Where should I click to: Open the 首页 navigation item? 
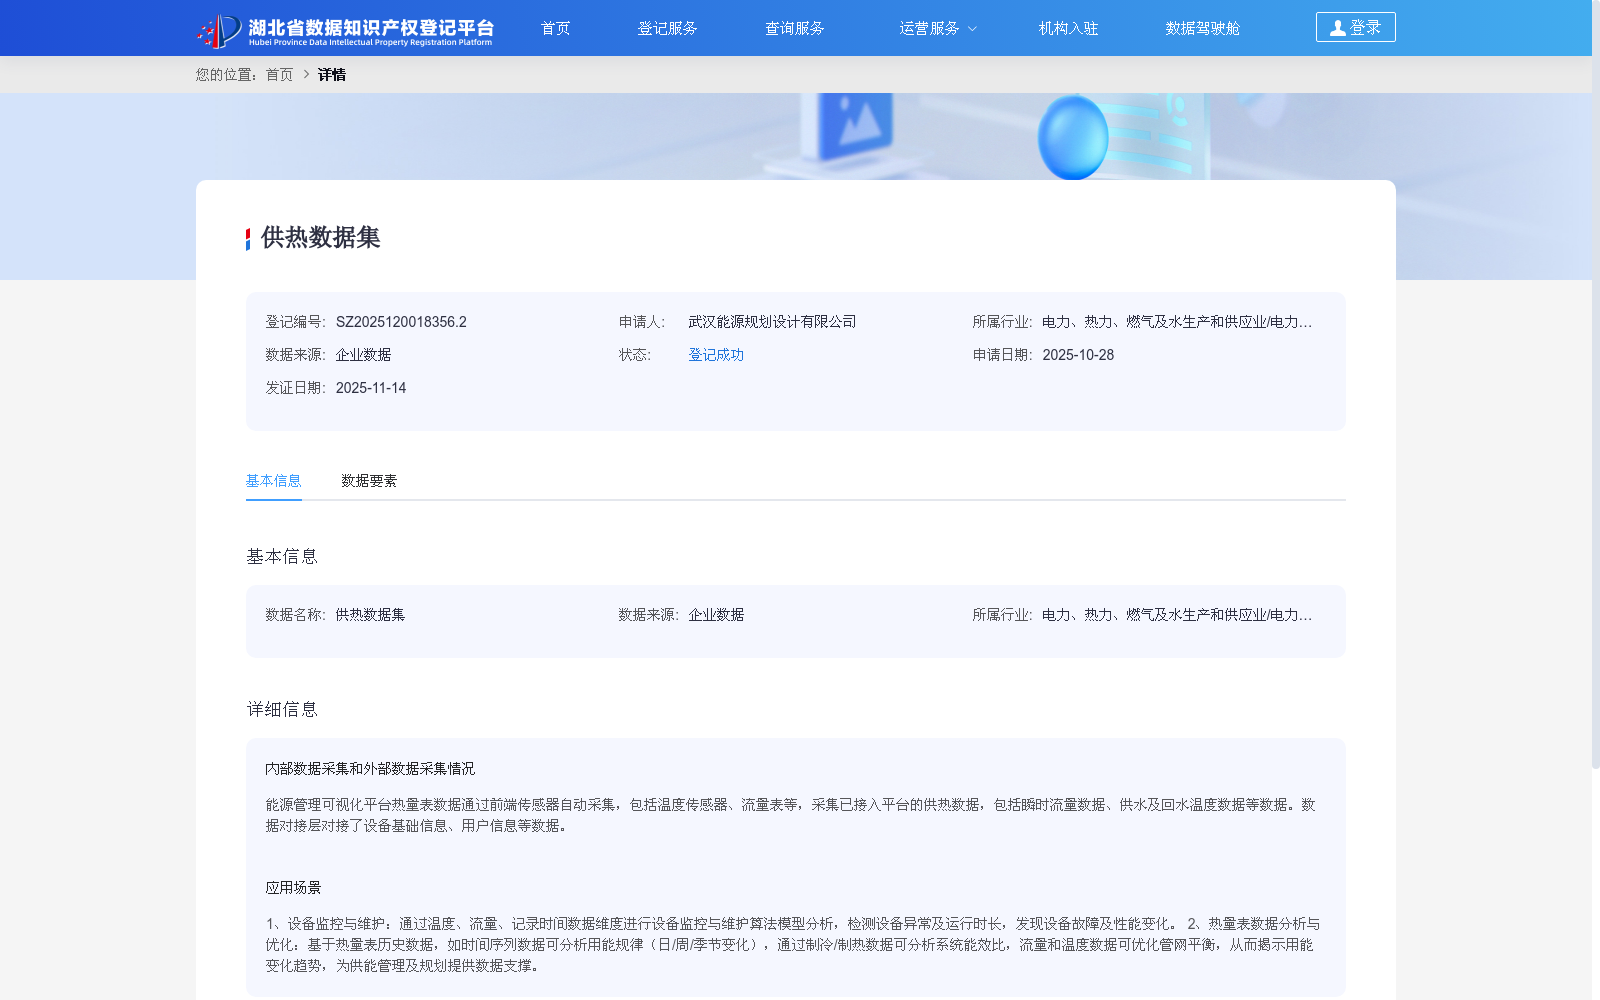[556, 28]
